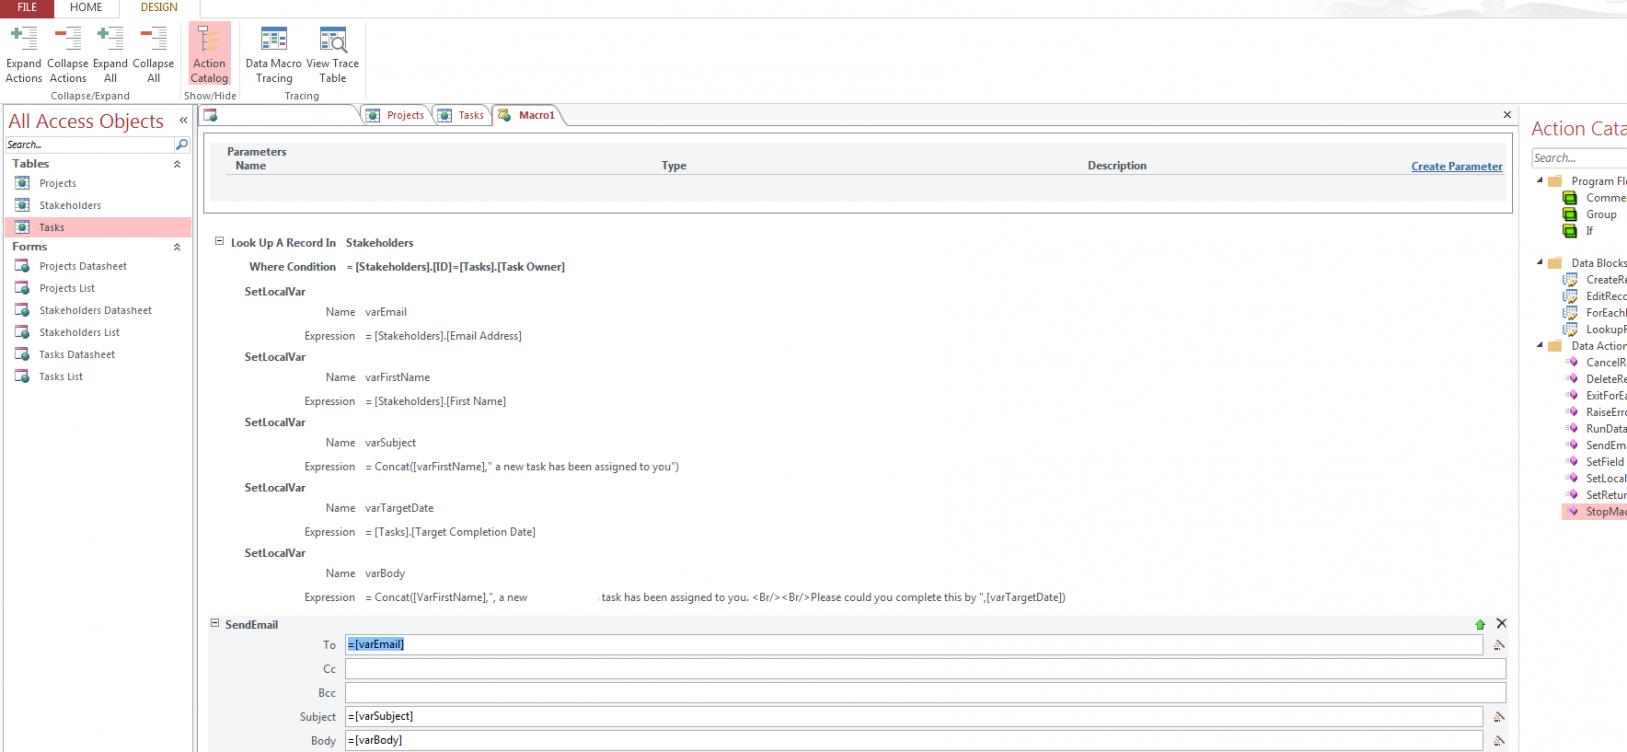Click the Bcc field of SendEmail

(925, 693)
